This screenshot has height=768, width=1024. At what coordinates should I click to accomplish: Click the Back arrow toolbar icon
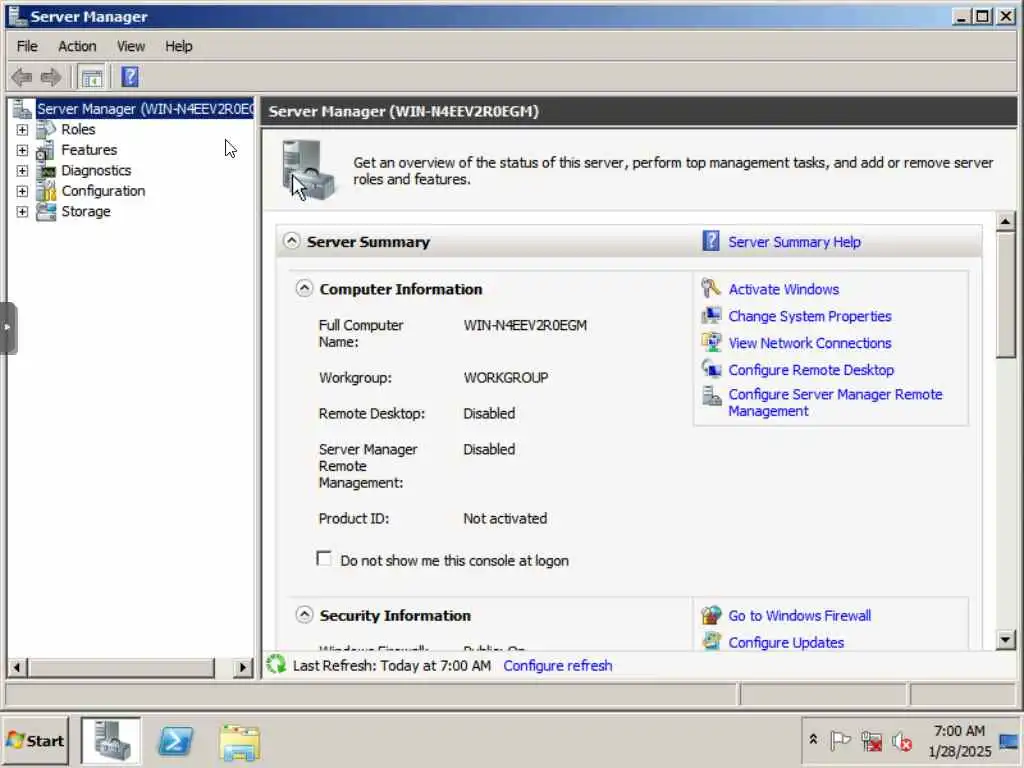pos(22,78)
